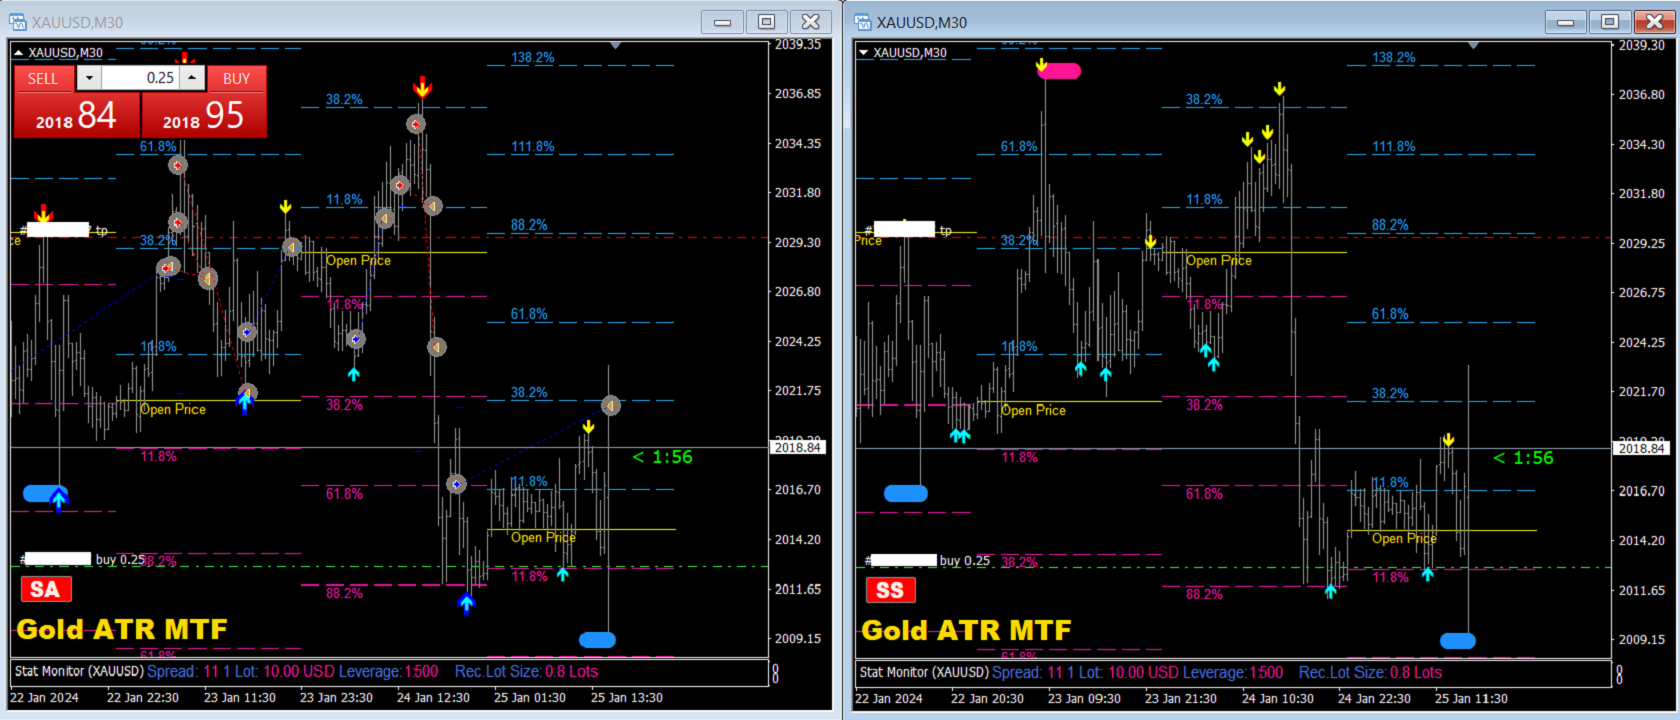Click the 111.8% level label in left chart
Viewport: 1680px width, 720px height.
pyautogui.click(x=533, y=147)
